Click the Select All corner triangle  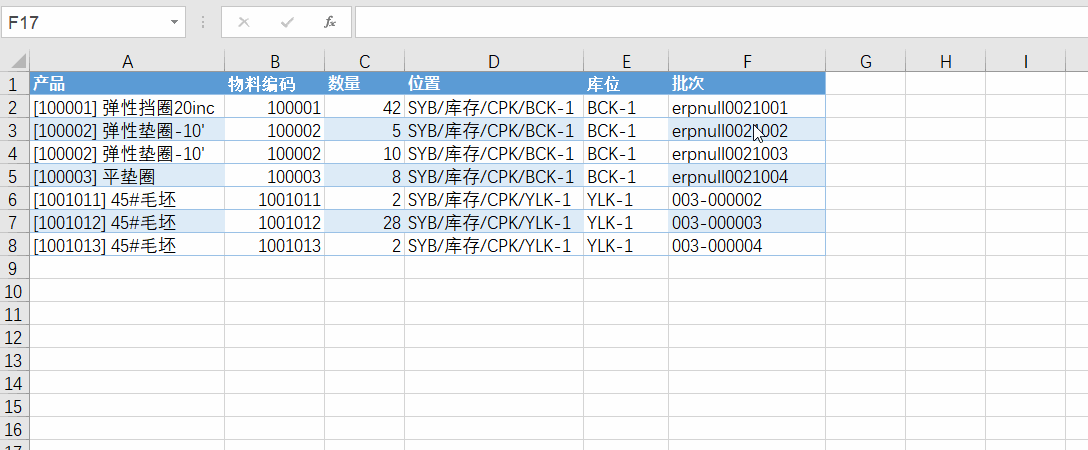[15, 62]
